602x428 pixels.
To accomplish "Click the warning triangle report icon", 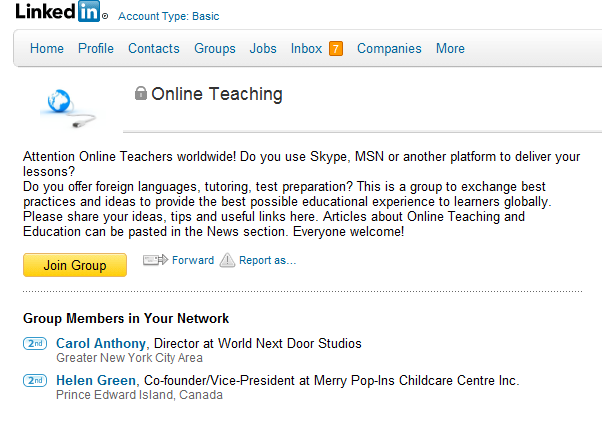I will 227,260.
